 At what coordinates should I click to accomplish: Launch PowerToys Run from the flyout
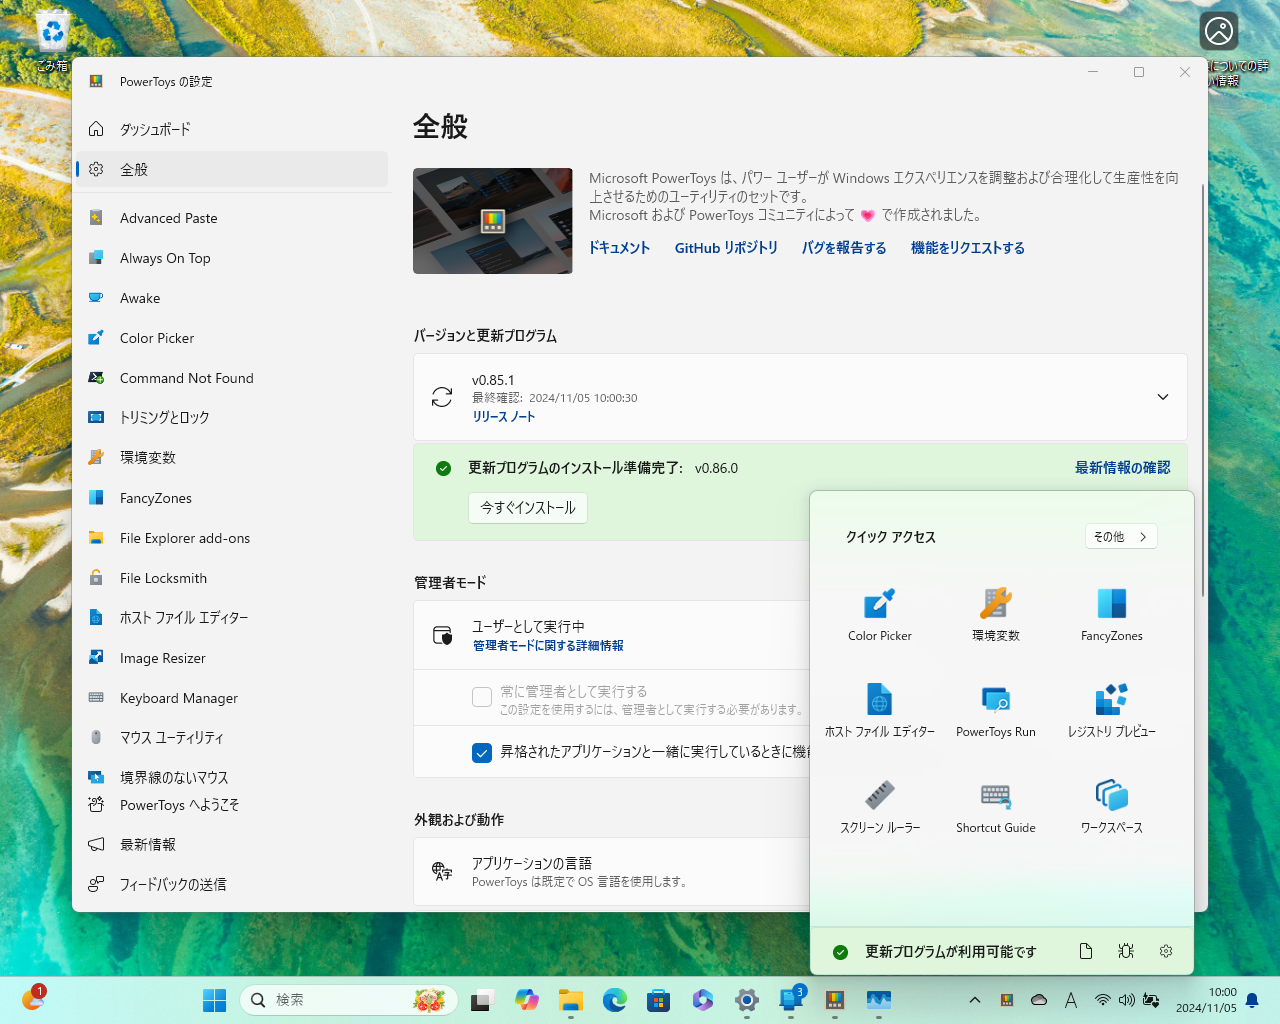pos(996,711)
